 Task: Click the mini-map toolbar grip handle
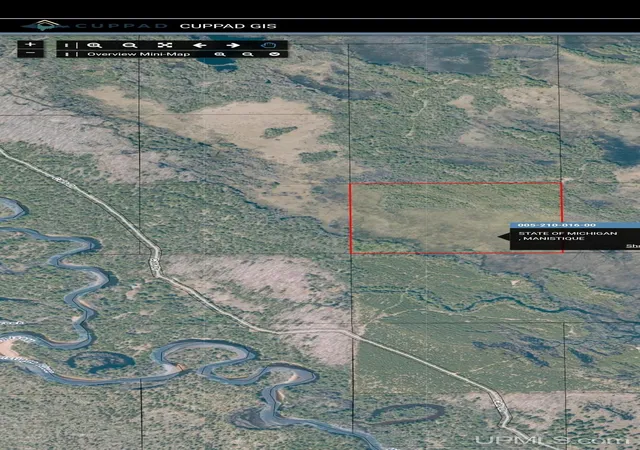point(67,54)
